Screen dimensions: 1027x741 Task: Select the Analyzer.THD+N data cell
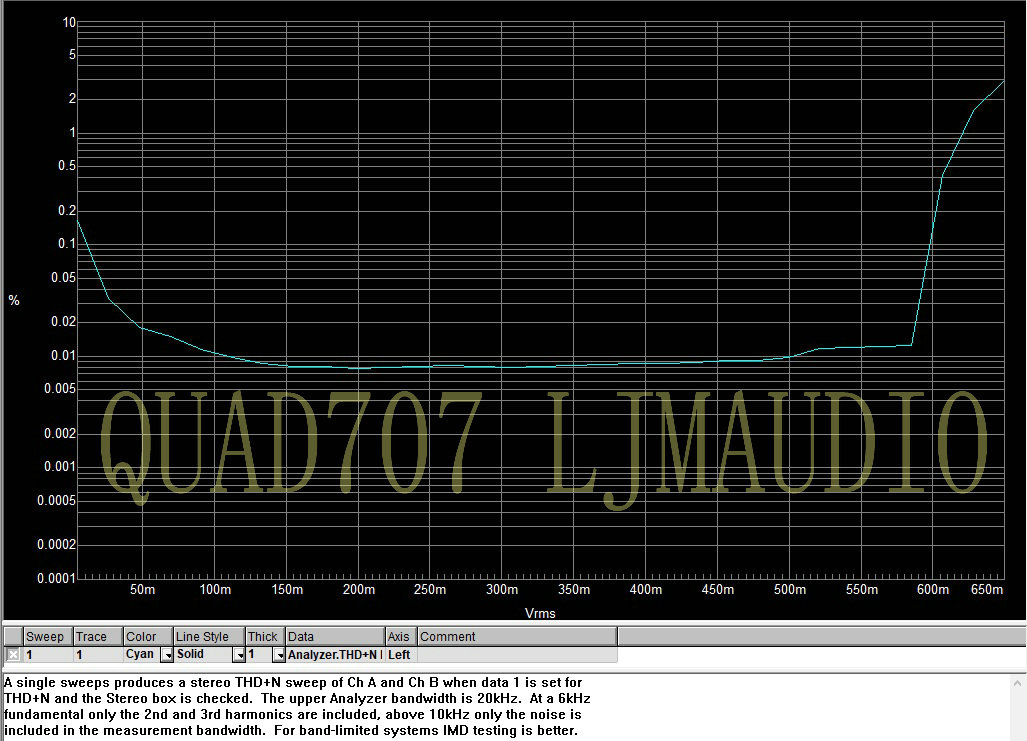(334, 655)
